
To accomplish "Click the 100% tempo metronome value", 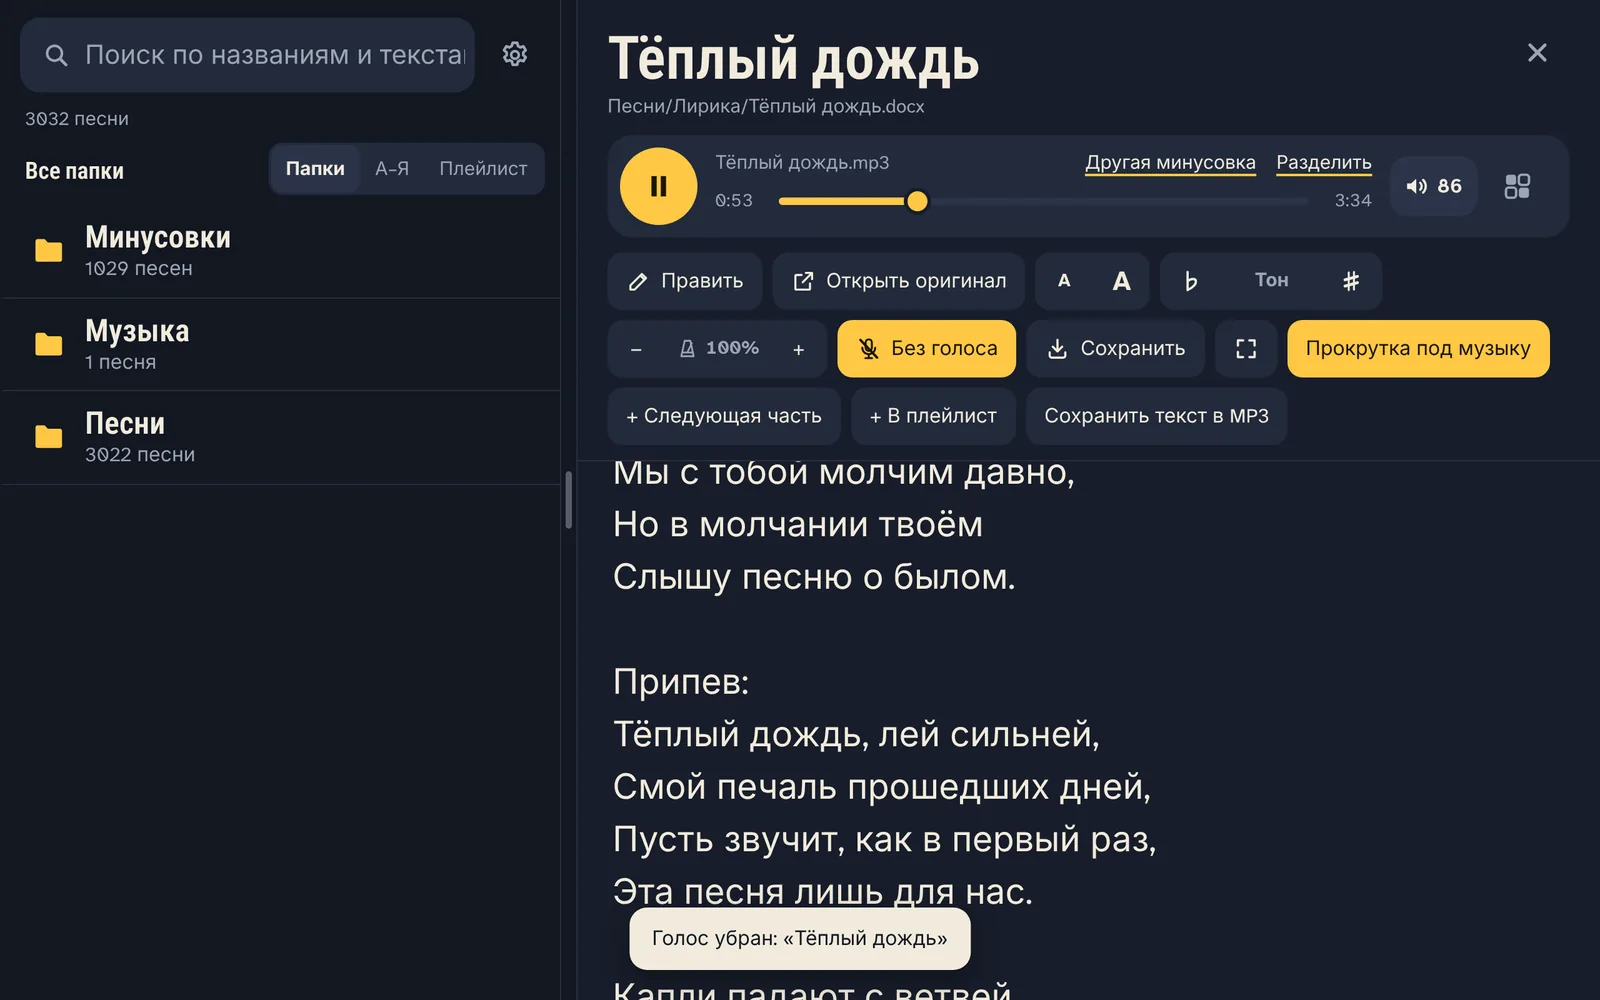I will [x=719, y=348].
